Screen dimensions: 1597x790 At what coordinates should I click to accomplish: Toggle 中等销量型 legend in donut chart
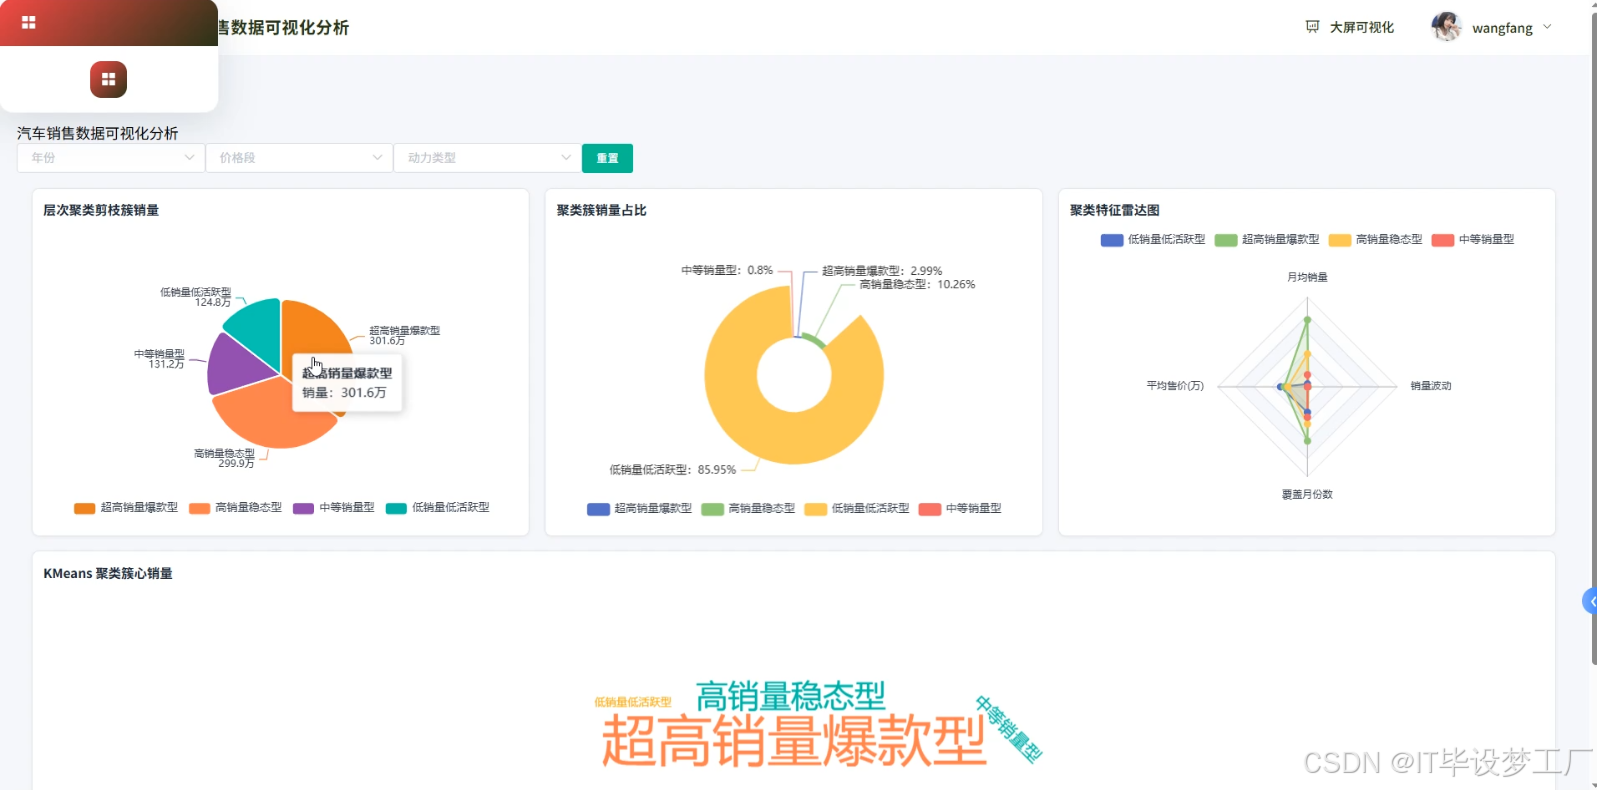[x=960, y=509]
